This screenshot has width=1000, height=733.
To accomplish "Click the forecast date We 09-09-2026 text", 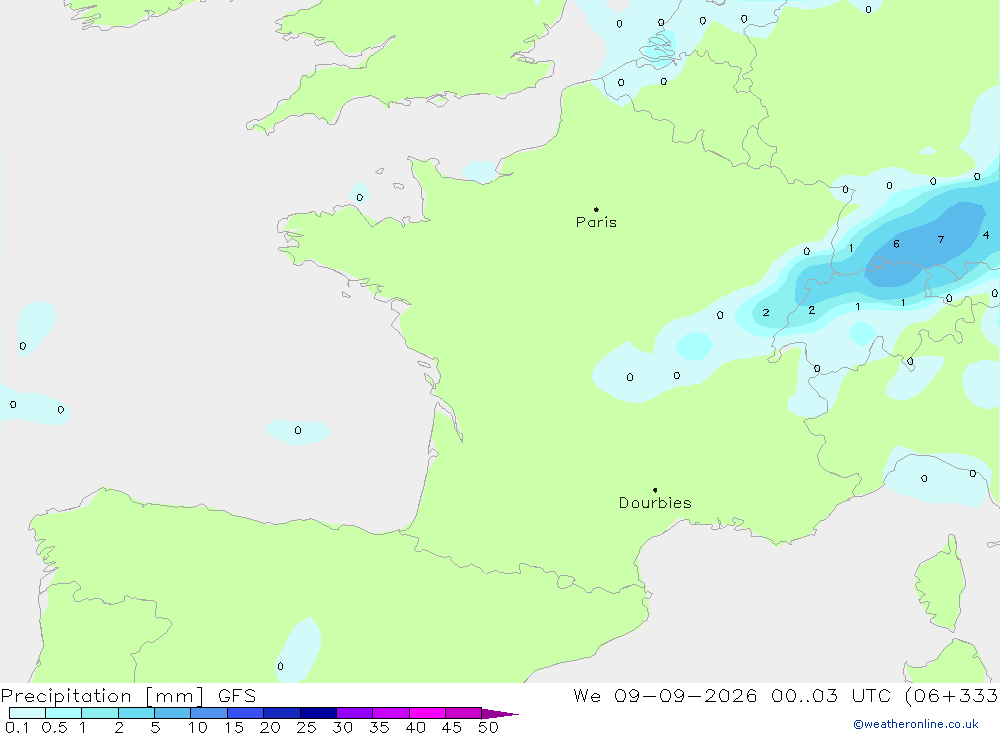I will 665,695.
